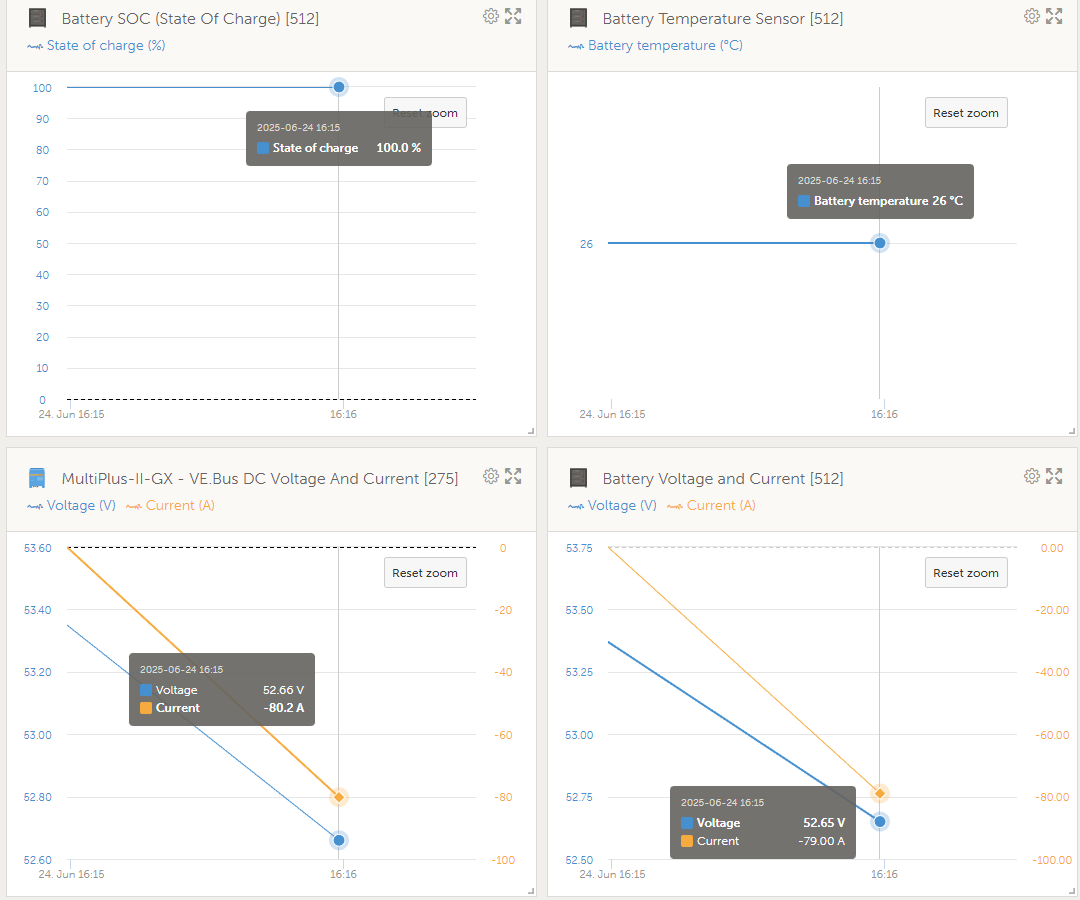Open settings gear for Battery SOC widget
The image size is (1080, 900).
pos(491,16)
